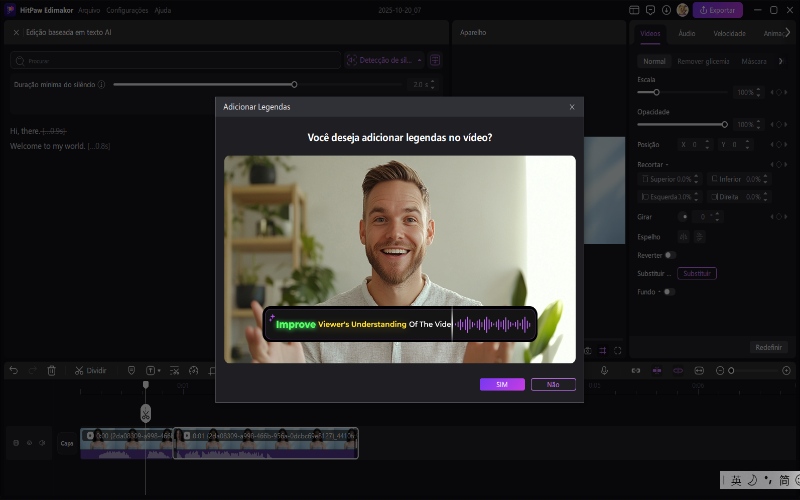800x500 pixels.
Task: Delete the selected clip with the trash icon
Action: click(x=52, y=370)
